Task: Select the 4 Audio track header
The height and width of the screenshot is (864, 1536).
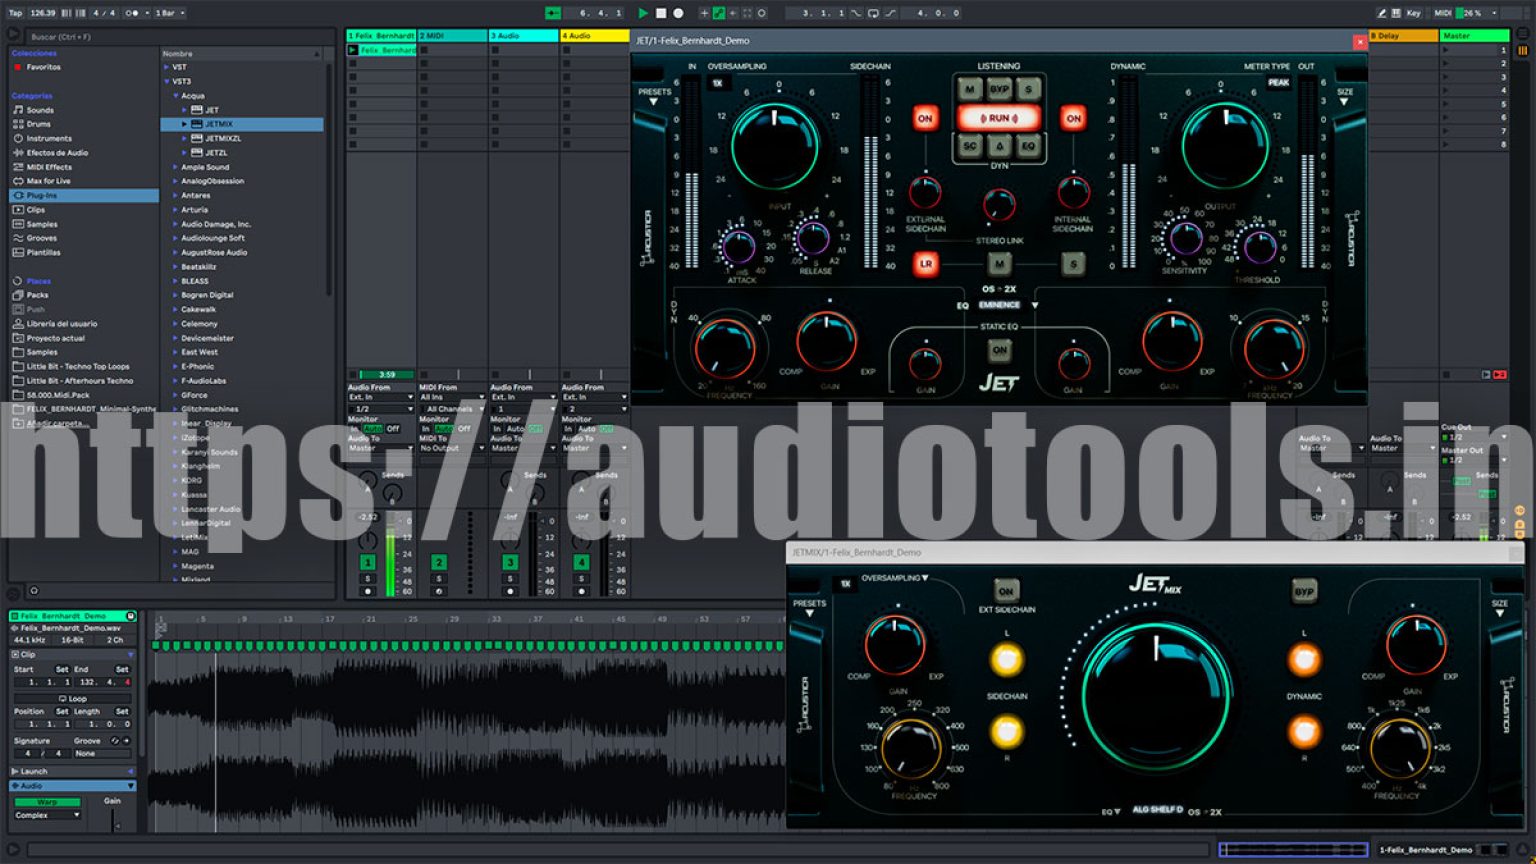Action: click(x=594, y=36)
